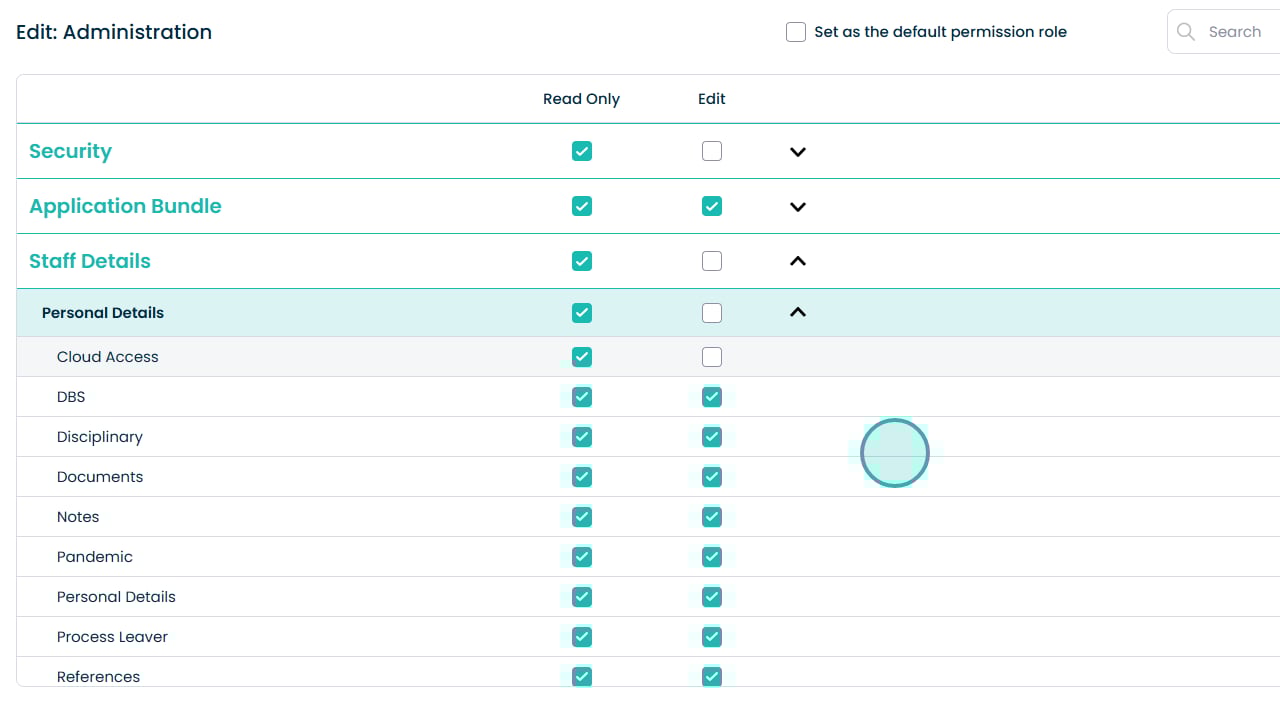
Task: Uncheck Edit for Application Bundle
Action: click(x=711, y=206)
